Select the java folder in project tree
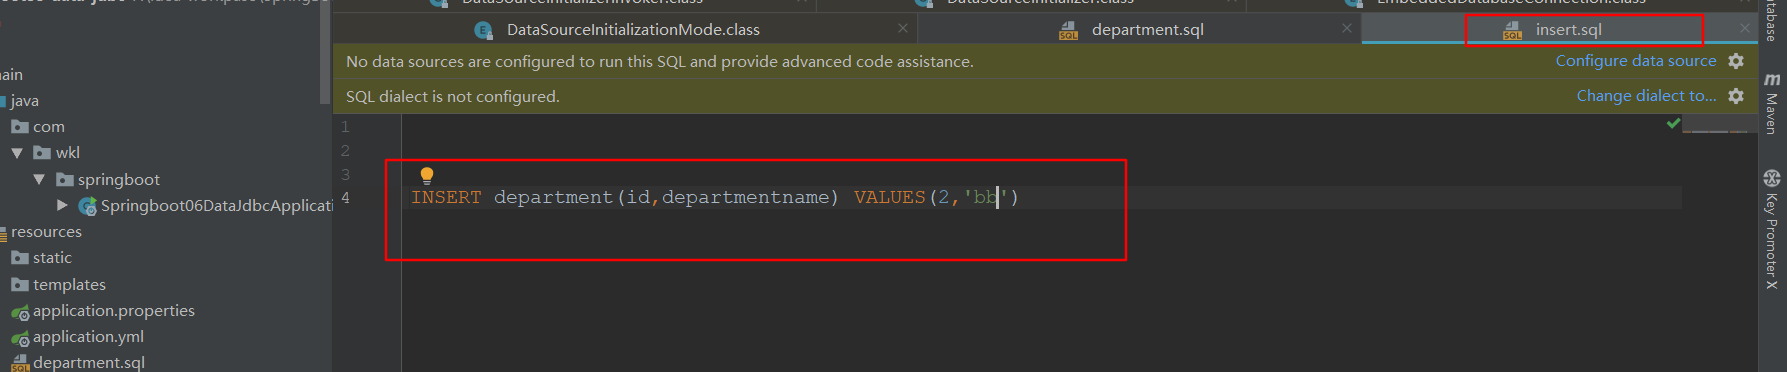Image resolution: width=1787 pixels, height=372 pixels. pos(25,101)
